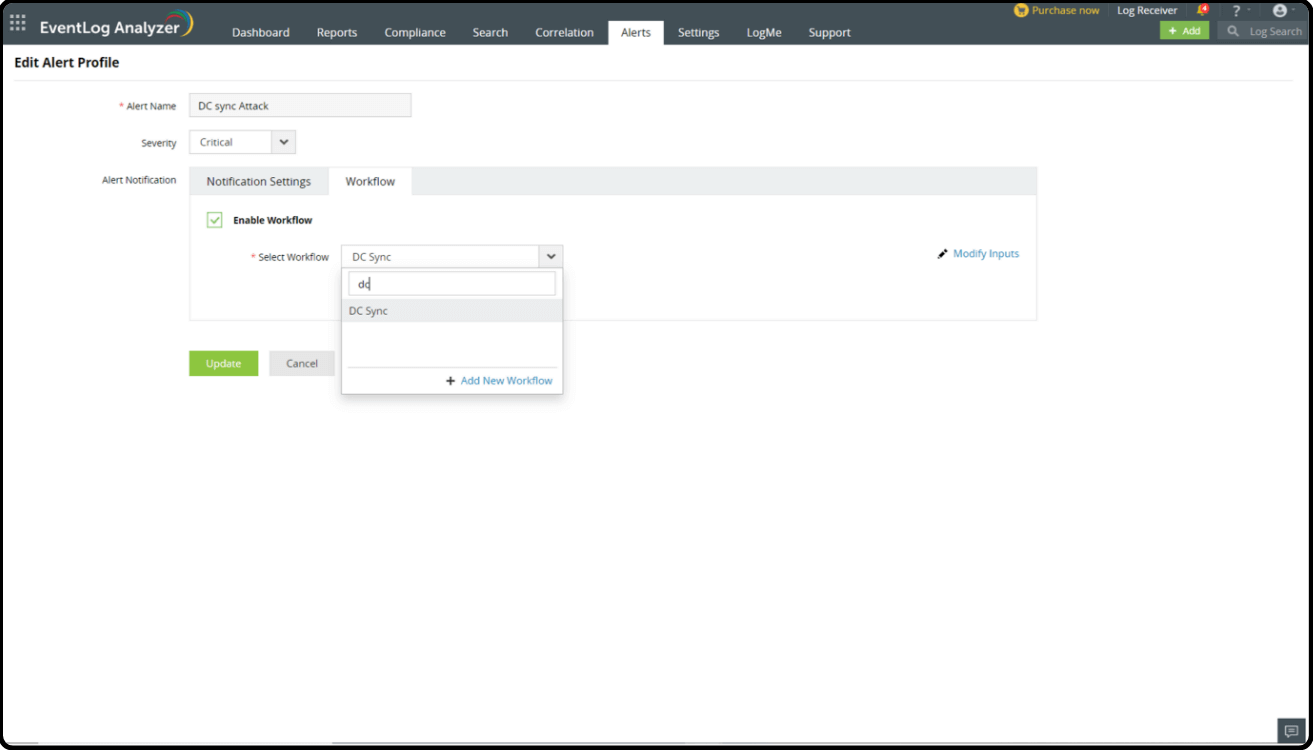The width and height of the screenshot is (1313, 750).
Task: Click the plus icon beside Add New Workflow
Action: [451, 381]
